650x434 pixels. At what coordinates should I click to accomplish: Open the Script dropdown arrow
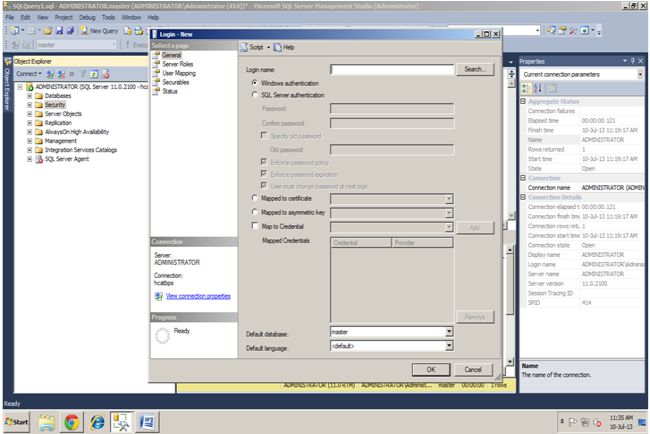click(268, 47)
